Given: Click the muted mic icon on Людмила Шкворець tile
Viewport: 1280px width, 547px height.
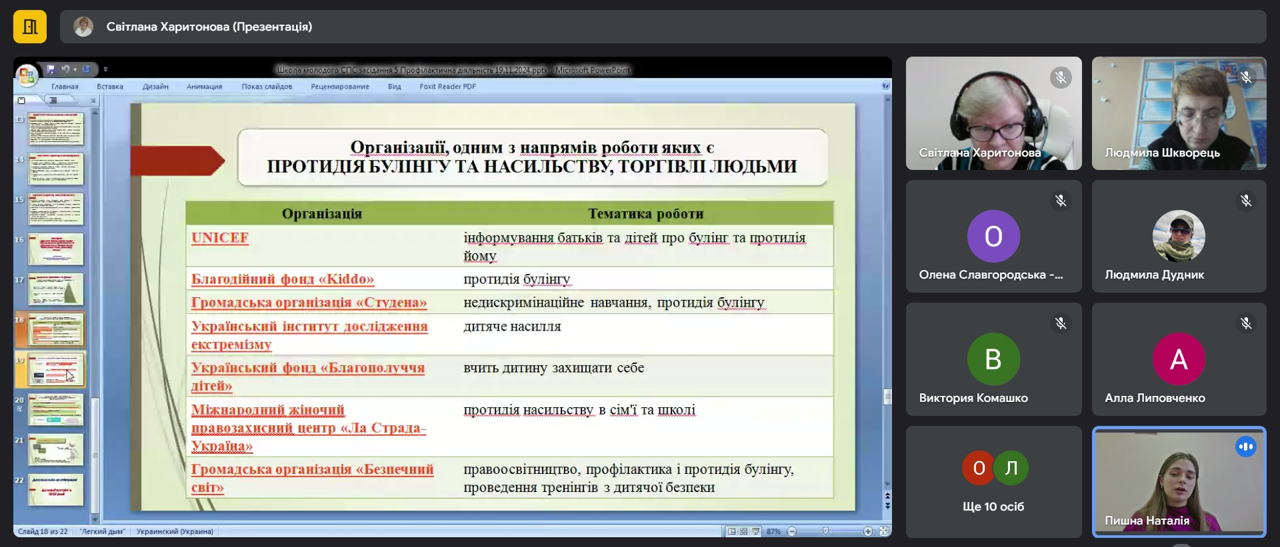Looking at the screenshot, I should (1246, 77).
